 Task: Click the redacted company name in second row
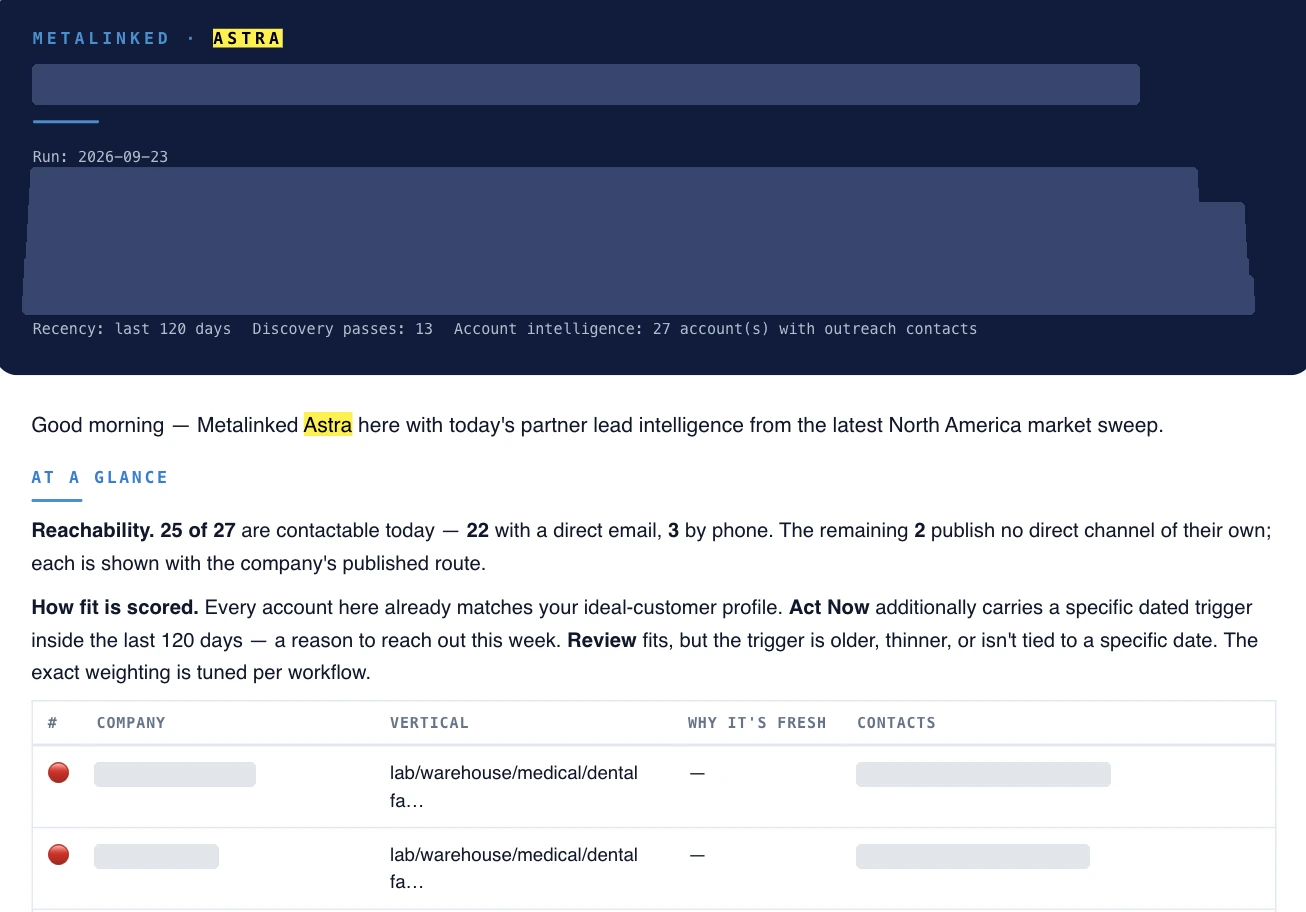pos(156,856)
